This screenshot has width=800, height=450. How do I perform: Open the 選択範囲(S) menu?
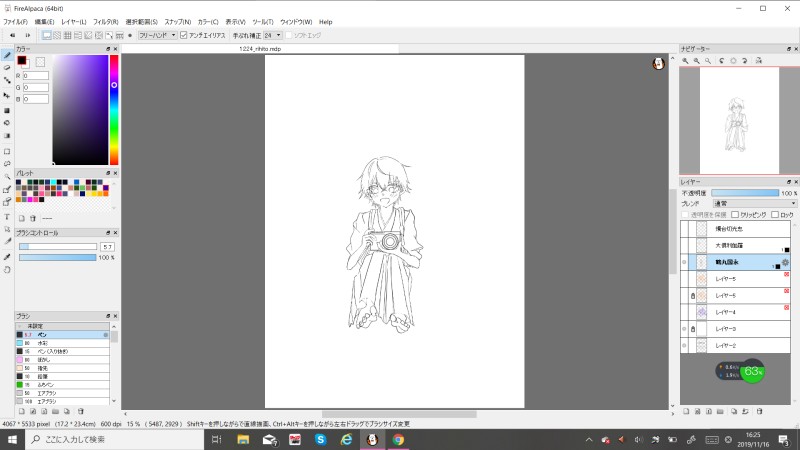[x=142, y=22]
